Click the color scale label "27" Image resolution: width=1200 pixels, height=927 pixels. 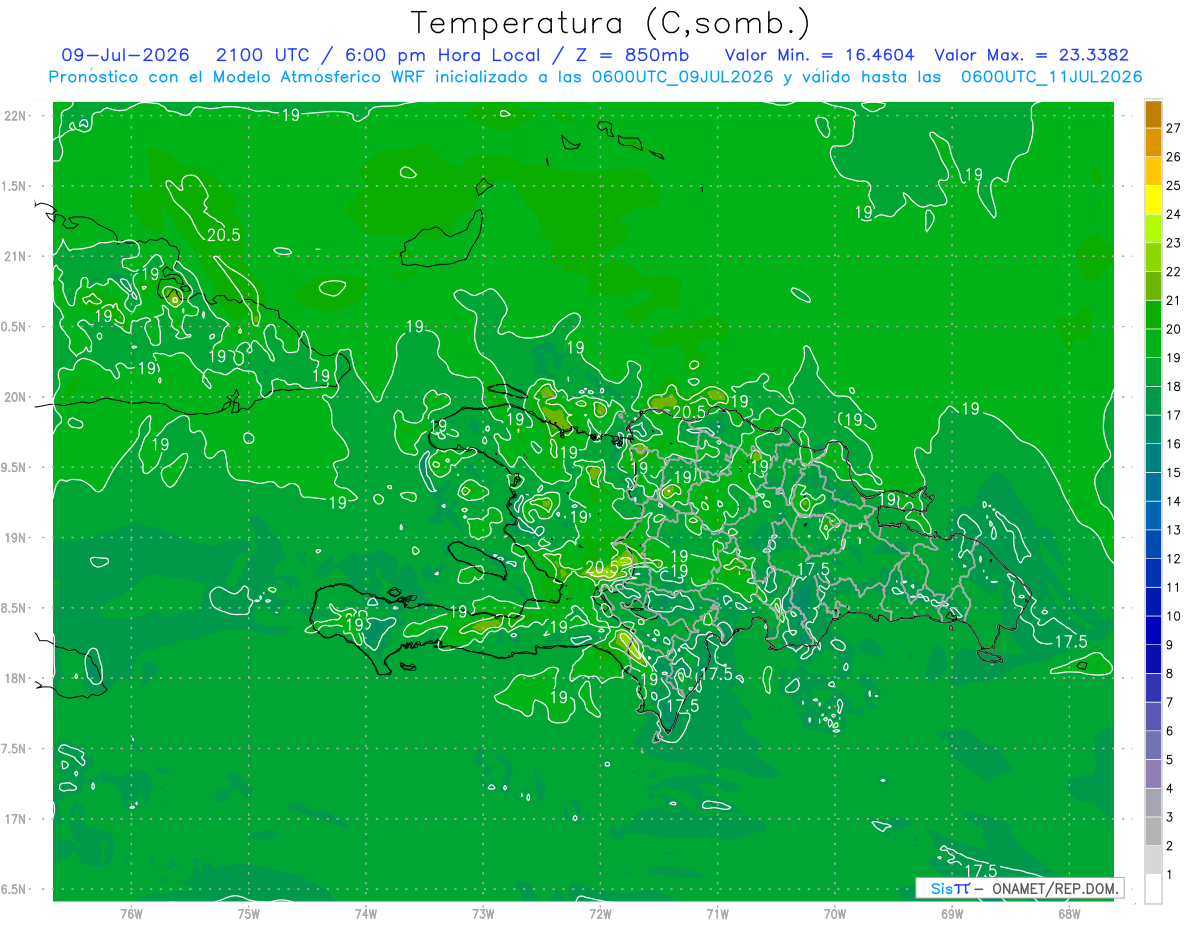pyautogui.click(x=1174, y=128)
